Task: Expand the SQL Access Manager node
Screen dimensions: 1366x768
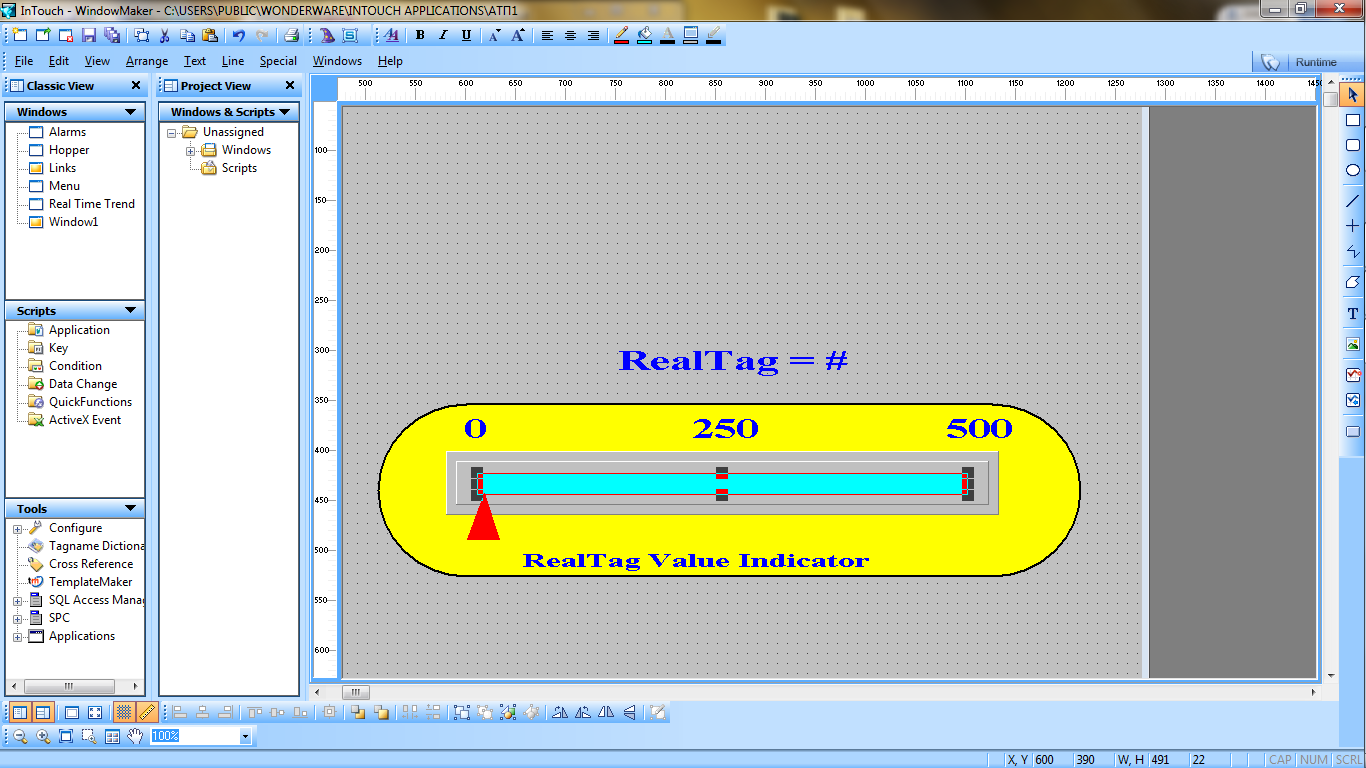Action: [x=17, y=600]
